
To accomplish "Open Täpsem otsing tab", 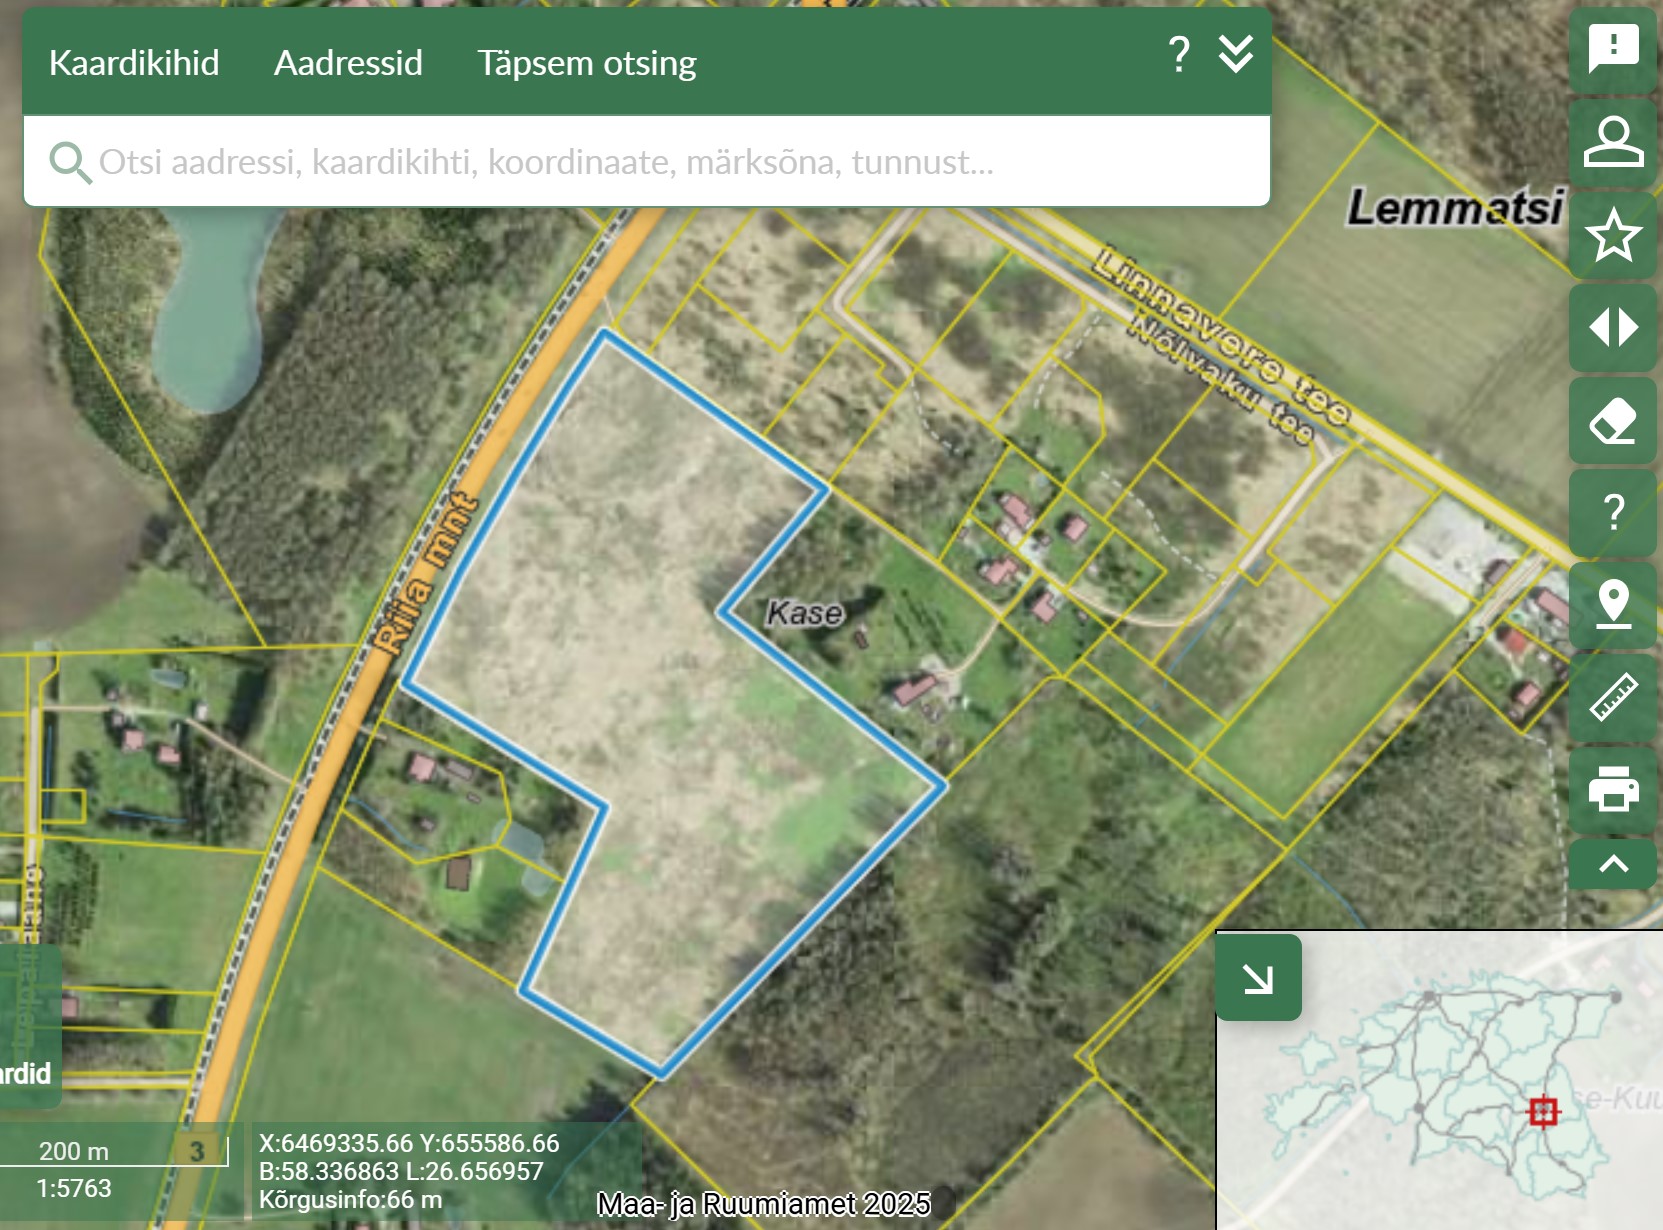I will 586,63.
